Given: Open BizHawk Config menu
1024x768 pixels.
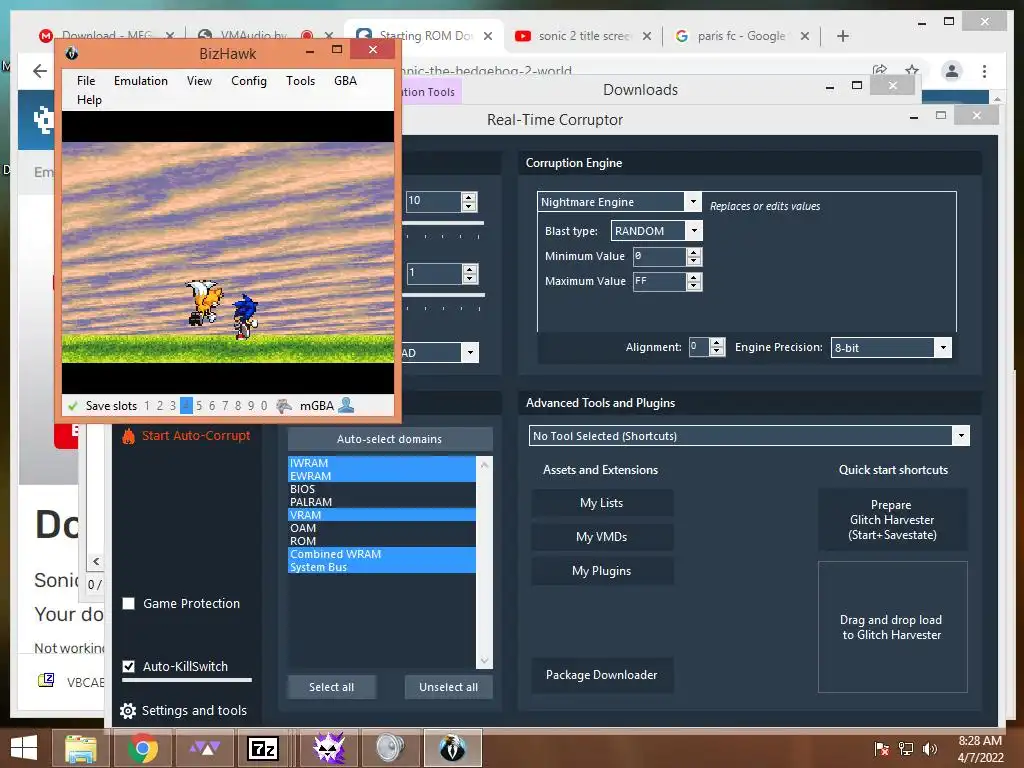Looking at the screenshot, I should pyautogui.click(x=249, y=80).
